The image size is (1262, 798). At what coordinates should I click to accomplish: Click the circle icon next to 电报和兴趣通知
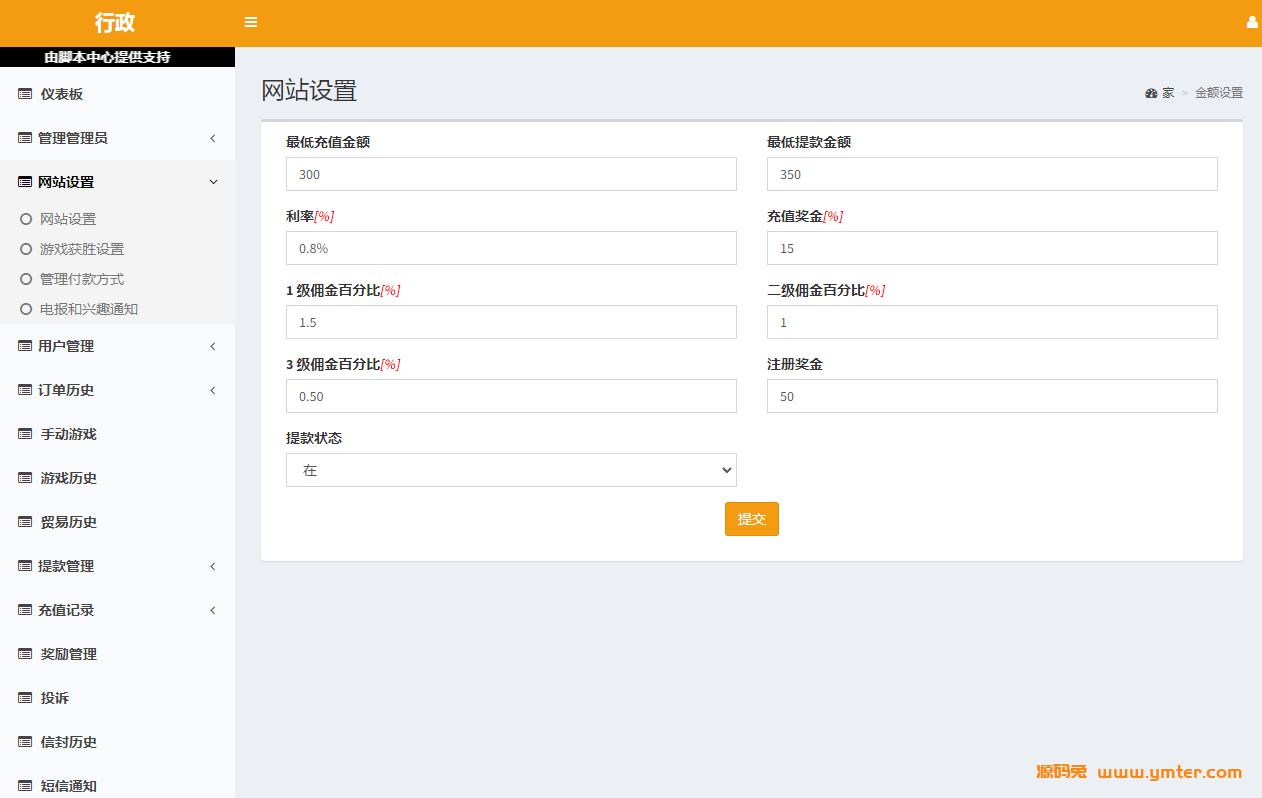click(x=26, y=309)
